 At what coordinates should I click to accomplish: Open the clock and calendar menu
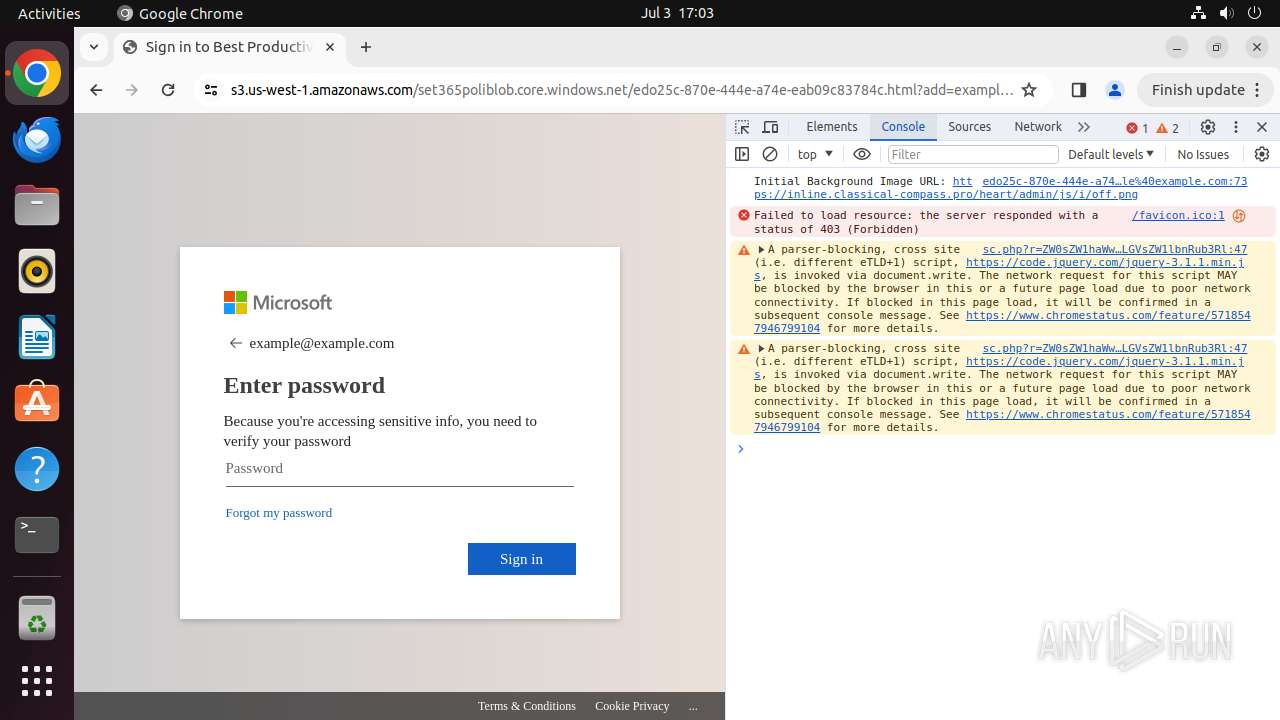677,13
